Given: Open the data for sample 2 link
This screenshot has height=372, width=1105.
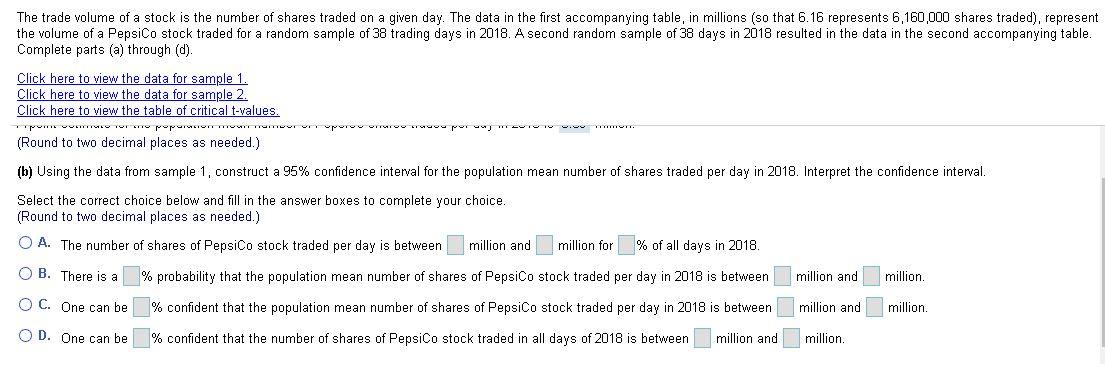Looking at the screenshot, I should tap(132, 94).
